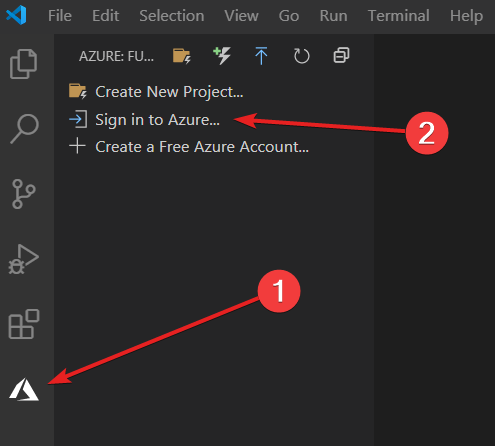The height and width of the screenshot is (446, 495).
Task: Open the Extensions view icon
Action: [24, 324]
